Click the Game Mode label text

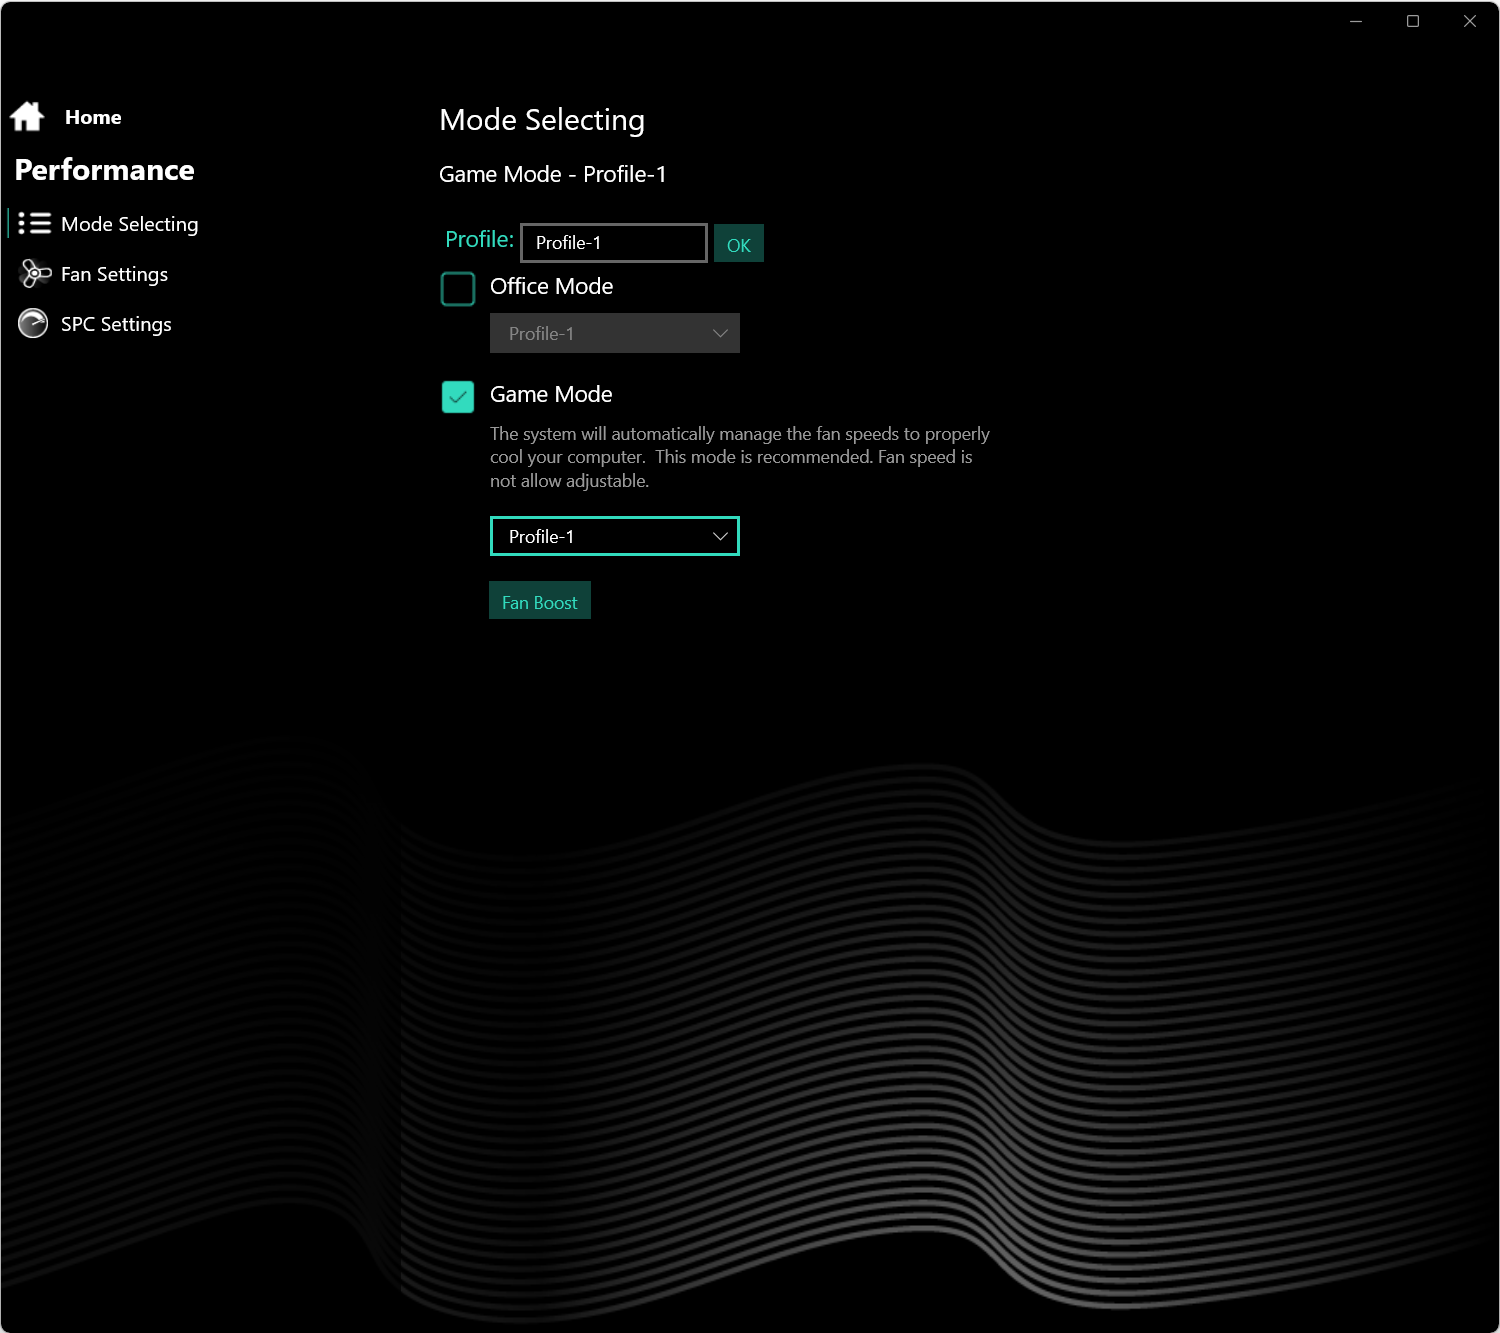551,394
